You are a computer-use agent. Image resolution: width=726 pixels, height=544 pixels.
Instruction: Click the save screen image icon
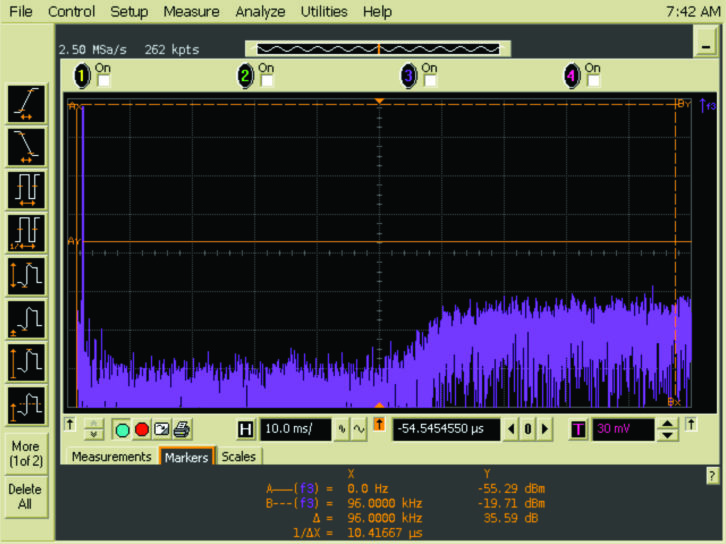tap(162, 430)
